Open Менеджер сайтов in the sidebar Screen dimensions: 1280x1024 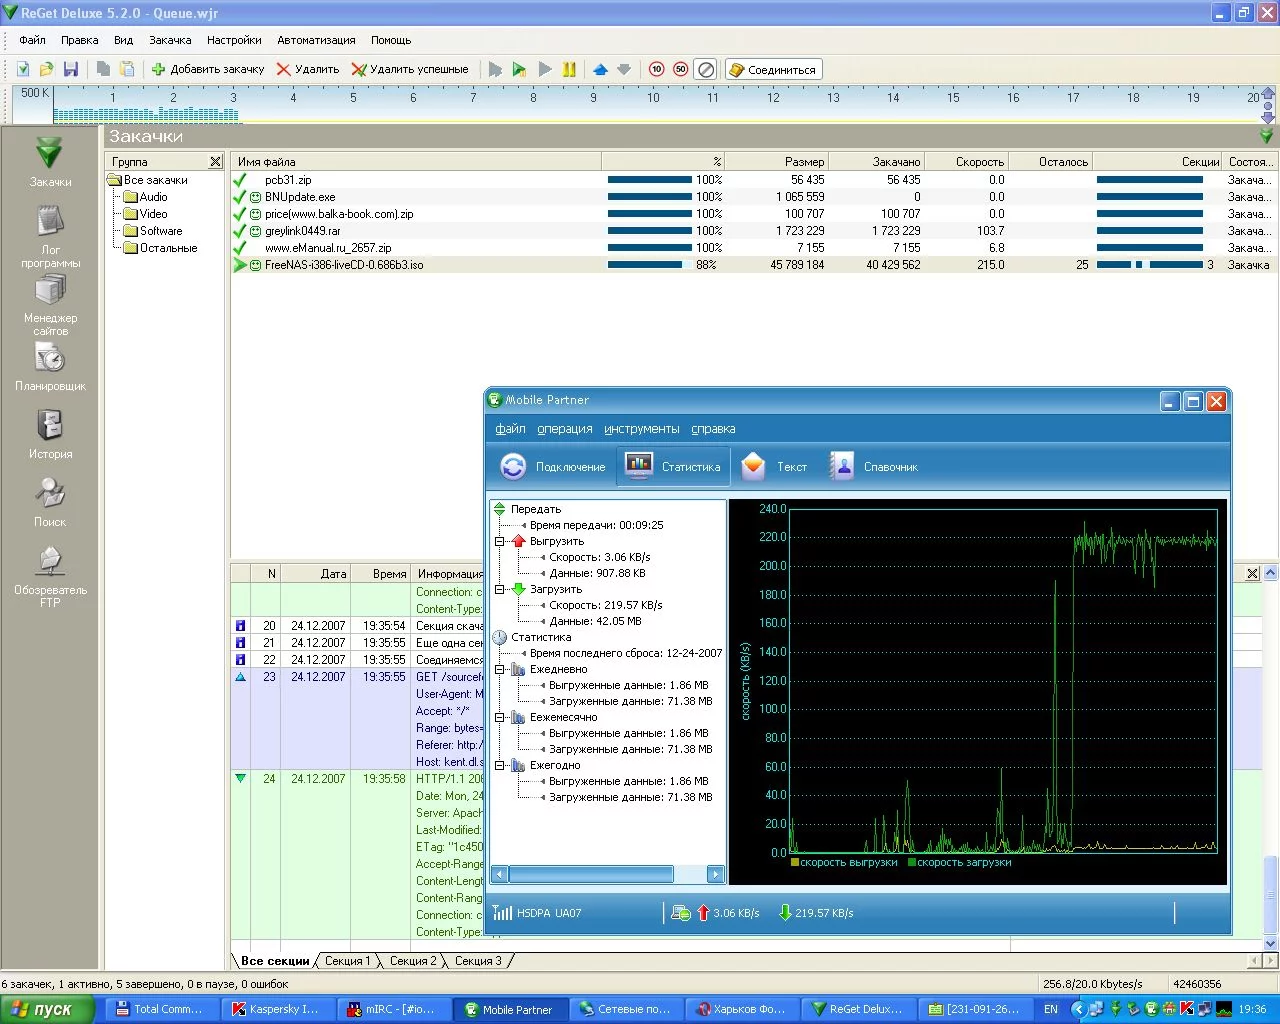50,305
